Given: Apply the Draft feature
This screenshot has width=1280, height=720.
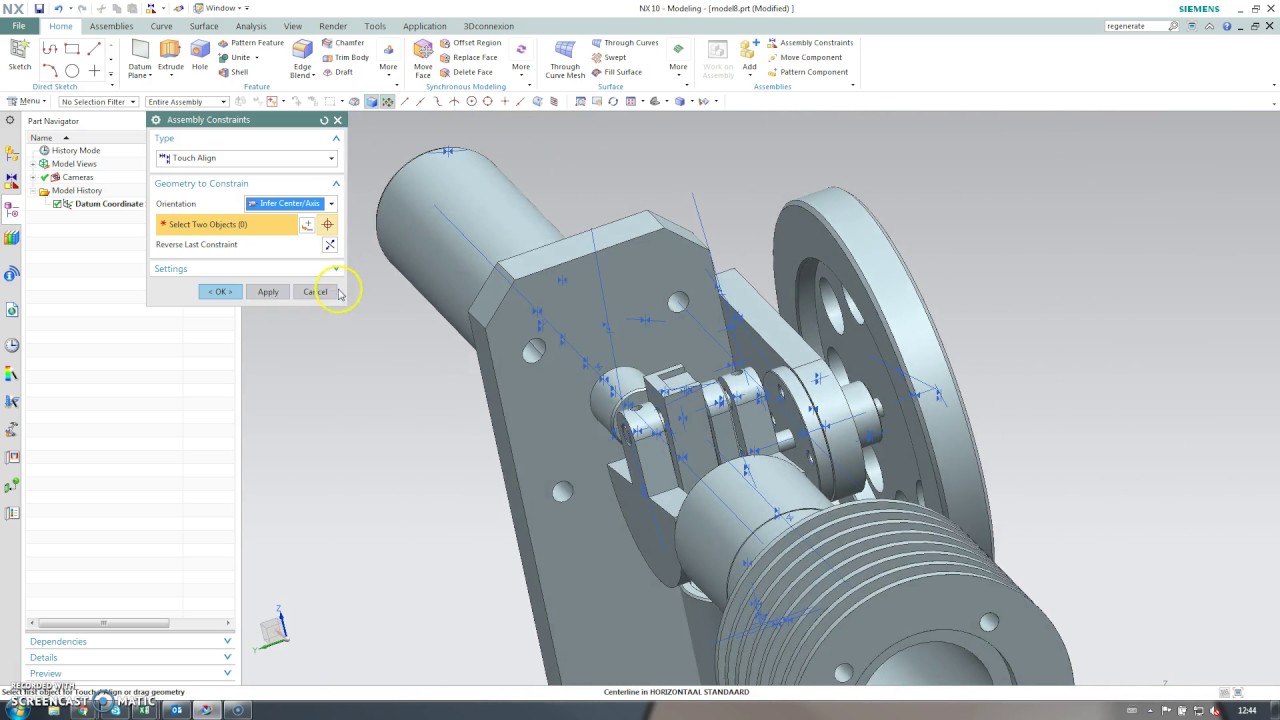Looking at the screenshot, I should 337,72.
